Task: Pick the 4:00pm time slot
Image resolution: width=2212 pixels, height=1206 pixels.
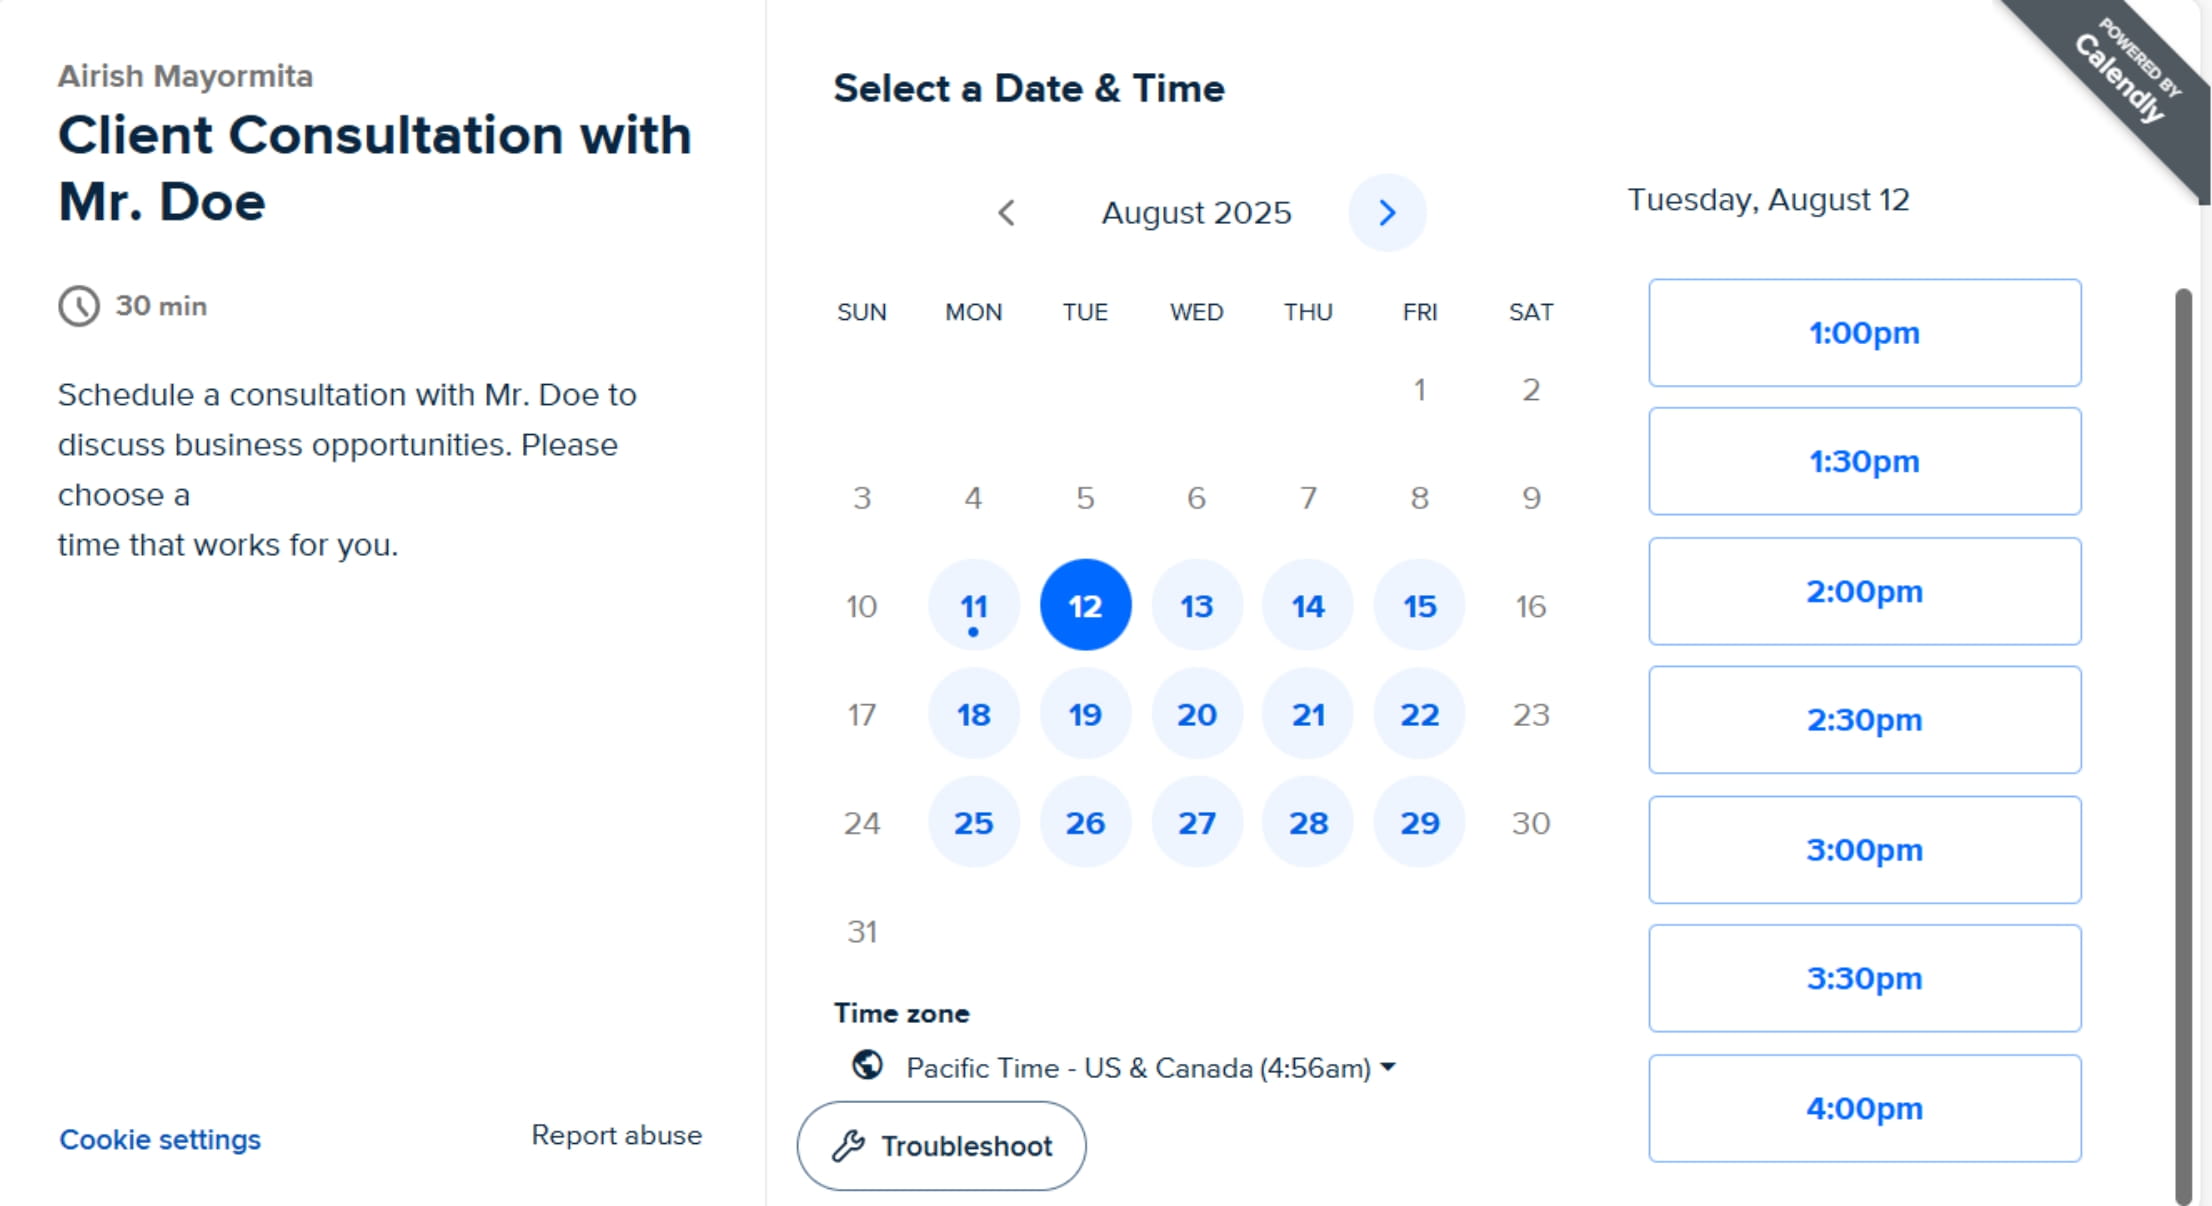Action: (x=1864, y=1108)
